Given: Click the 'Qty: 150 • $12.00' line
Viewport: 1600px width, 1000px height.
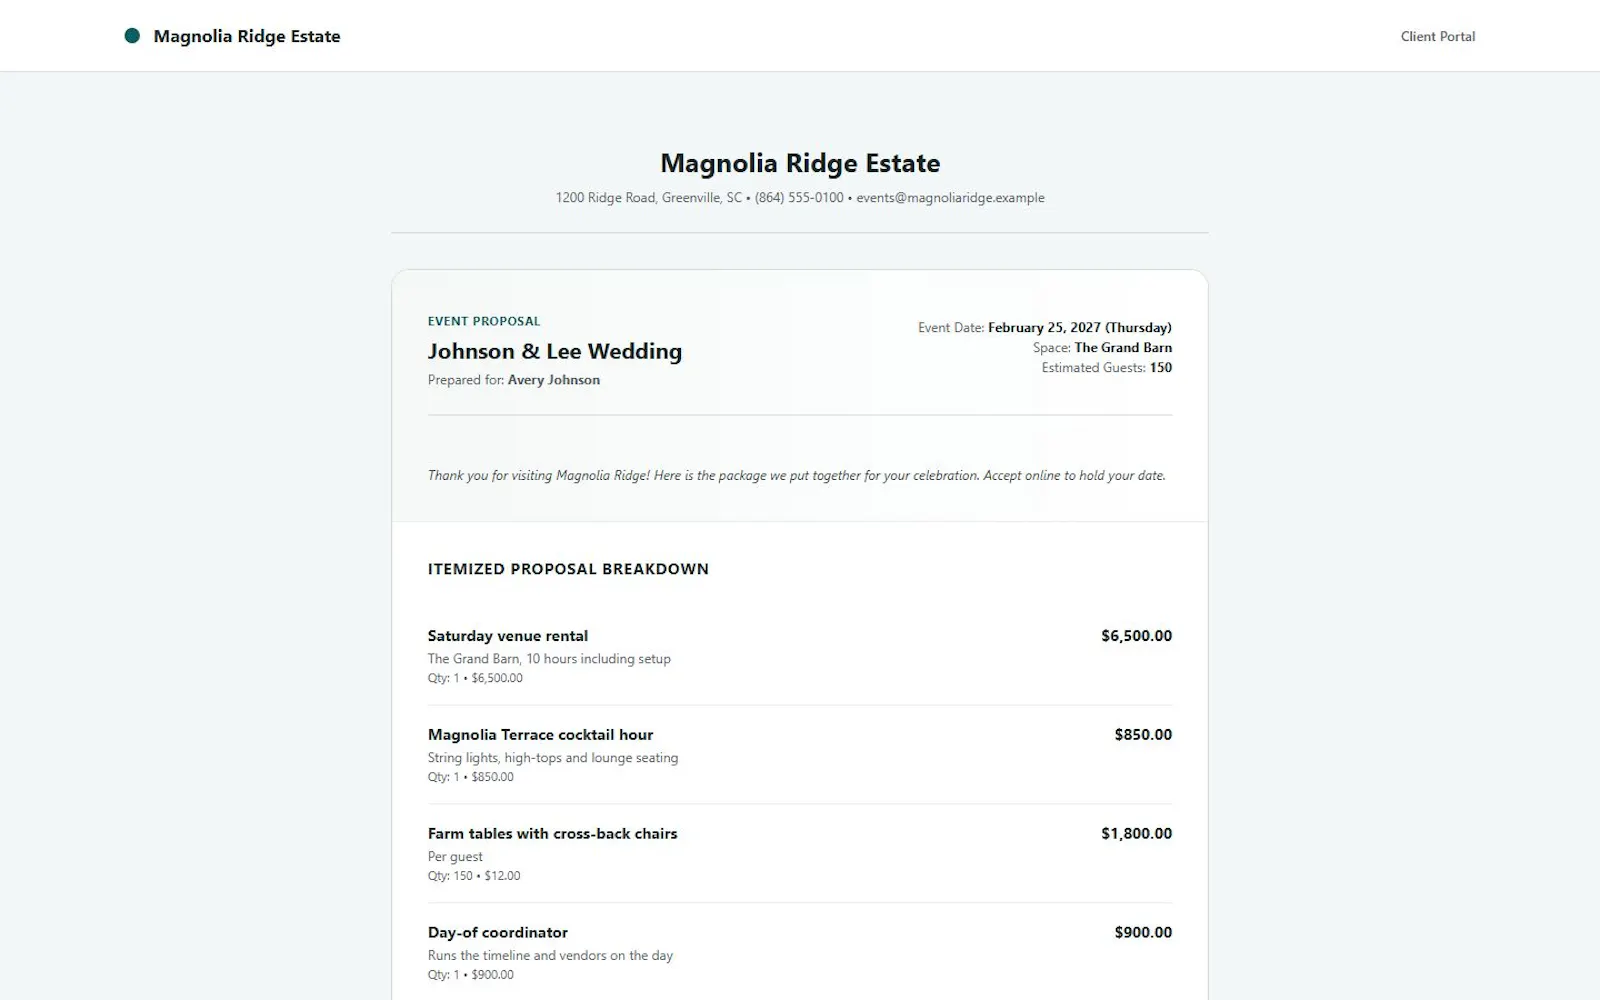Looking at the screenshot, I should click(474, 876).
